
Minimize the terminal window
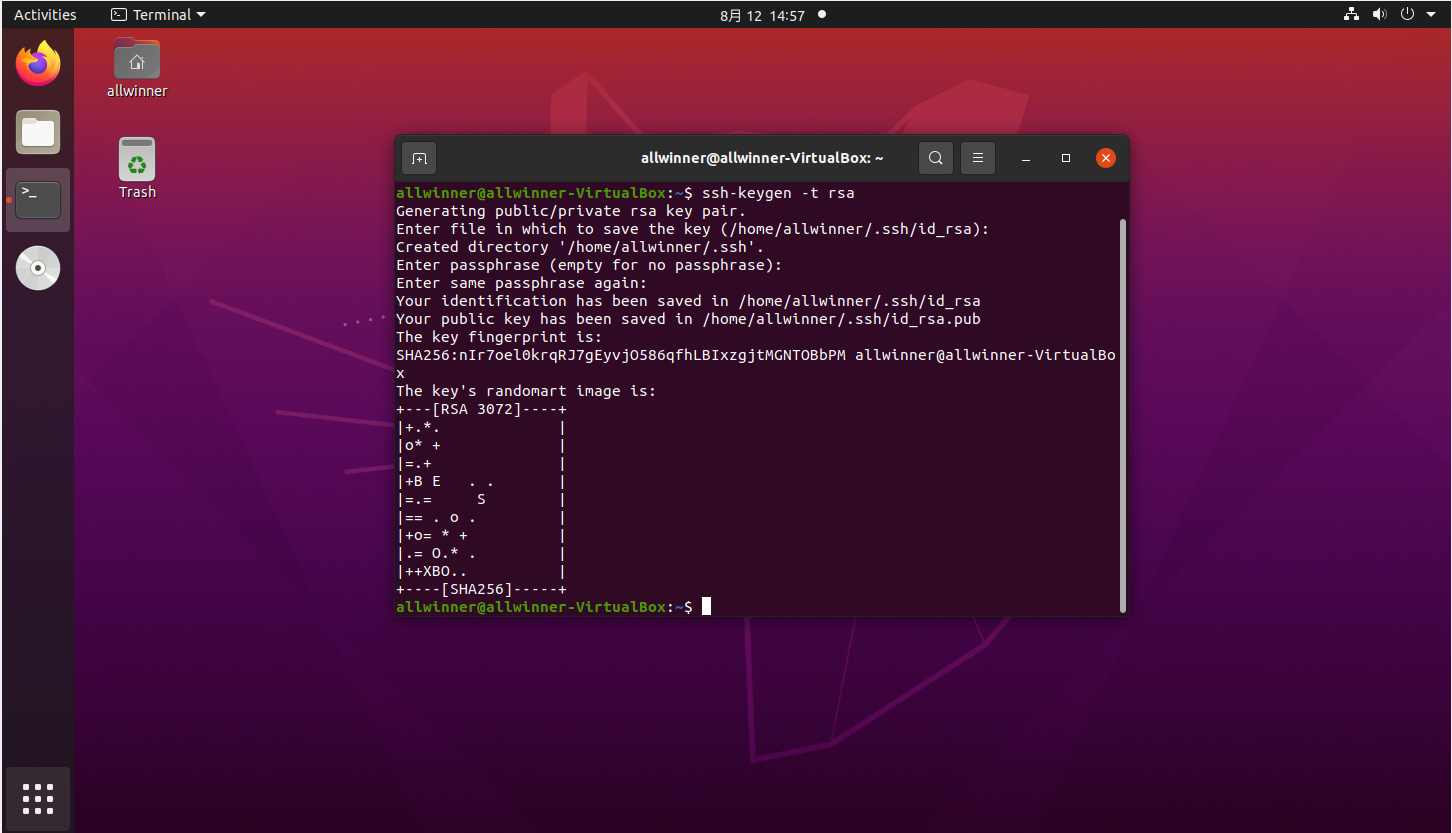pos(1026,158)
